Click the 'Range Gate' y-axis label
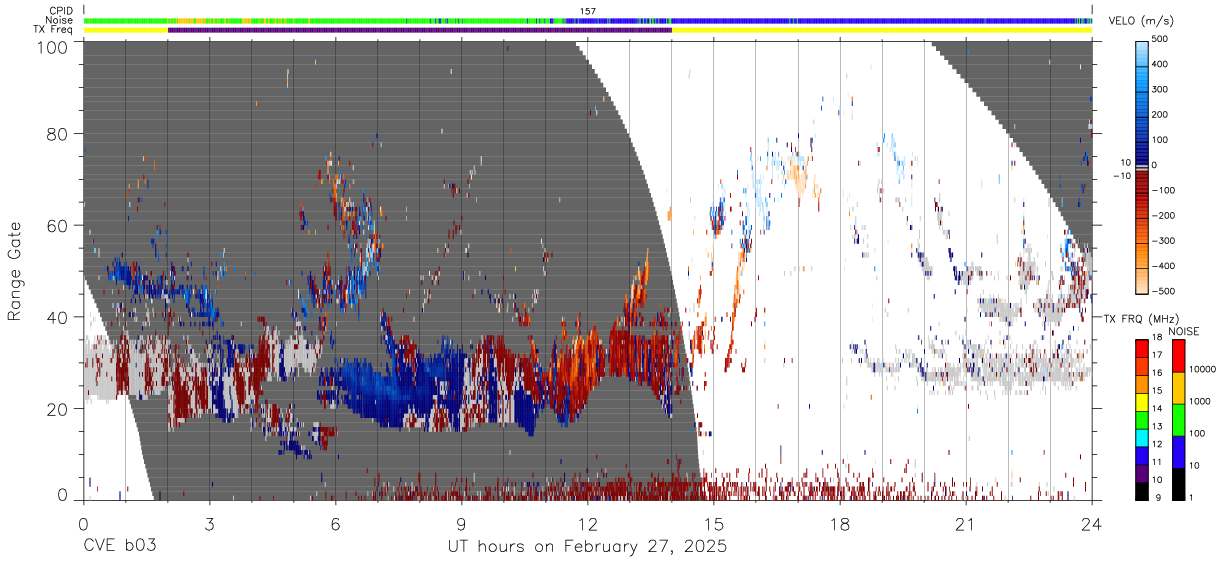This screenshot has width=1228, height=567. 15,273
